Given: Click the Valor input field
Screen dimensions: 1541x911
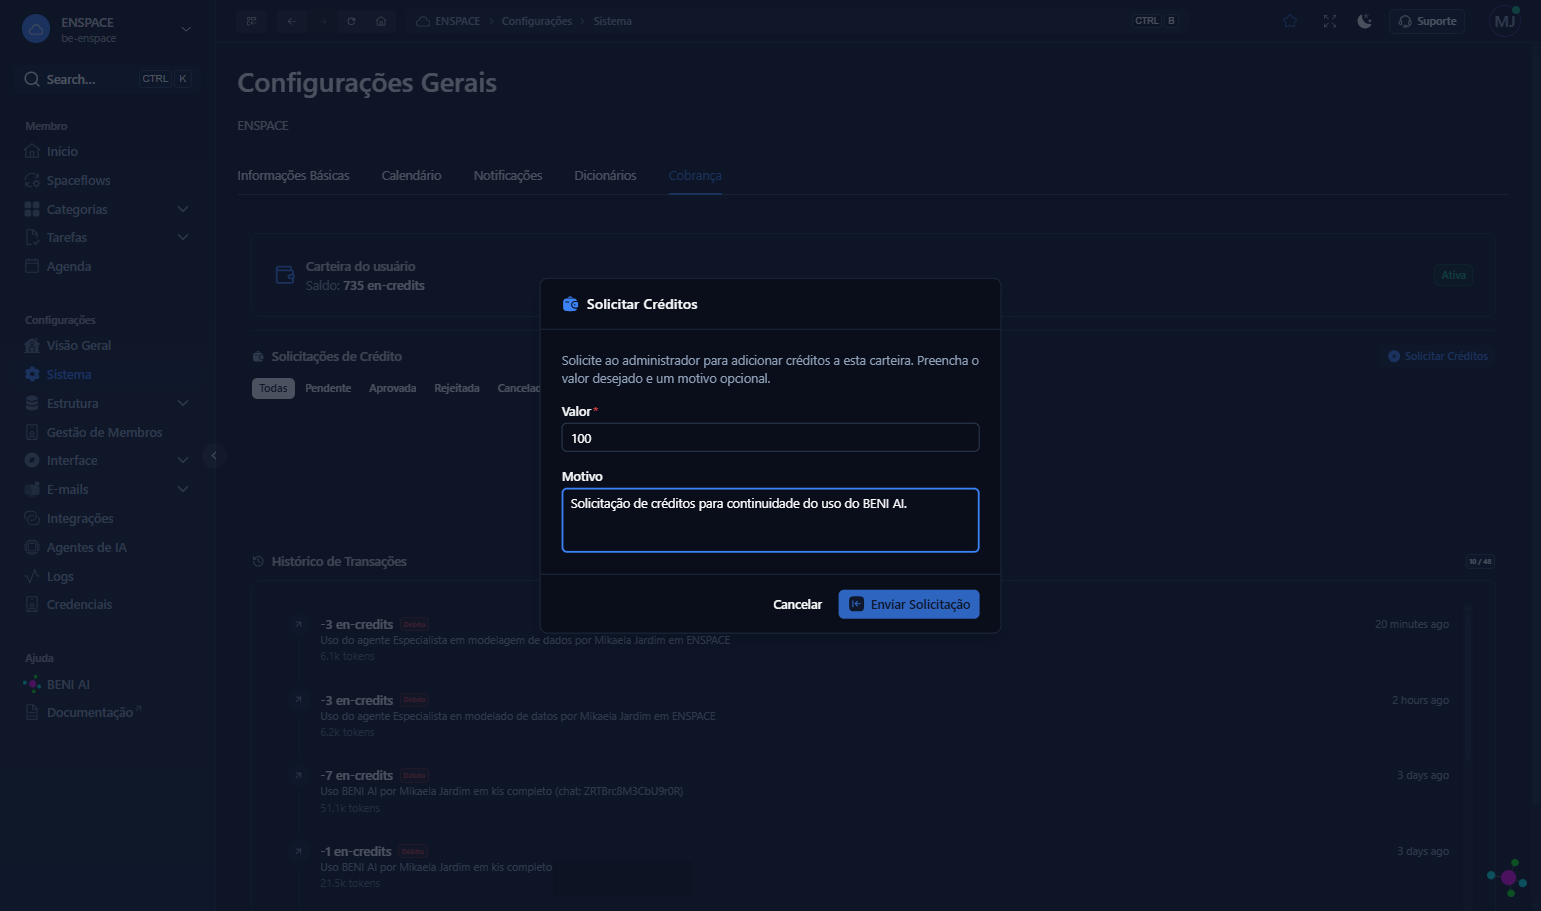Looking at the screenshot, I should coord(770,438).
